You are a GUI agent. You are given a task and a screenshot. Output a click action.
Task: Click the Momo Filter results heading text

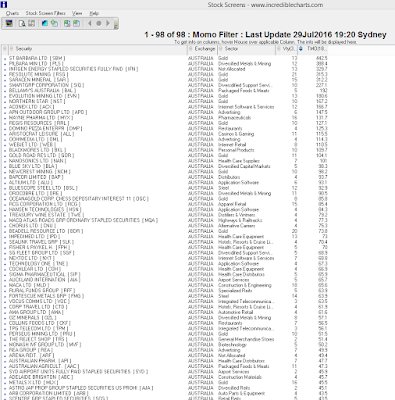coord(265,35)
